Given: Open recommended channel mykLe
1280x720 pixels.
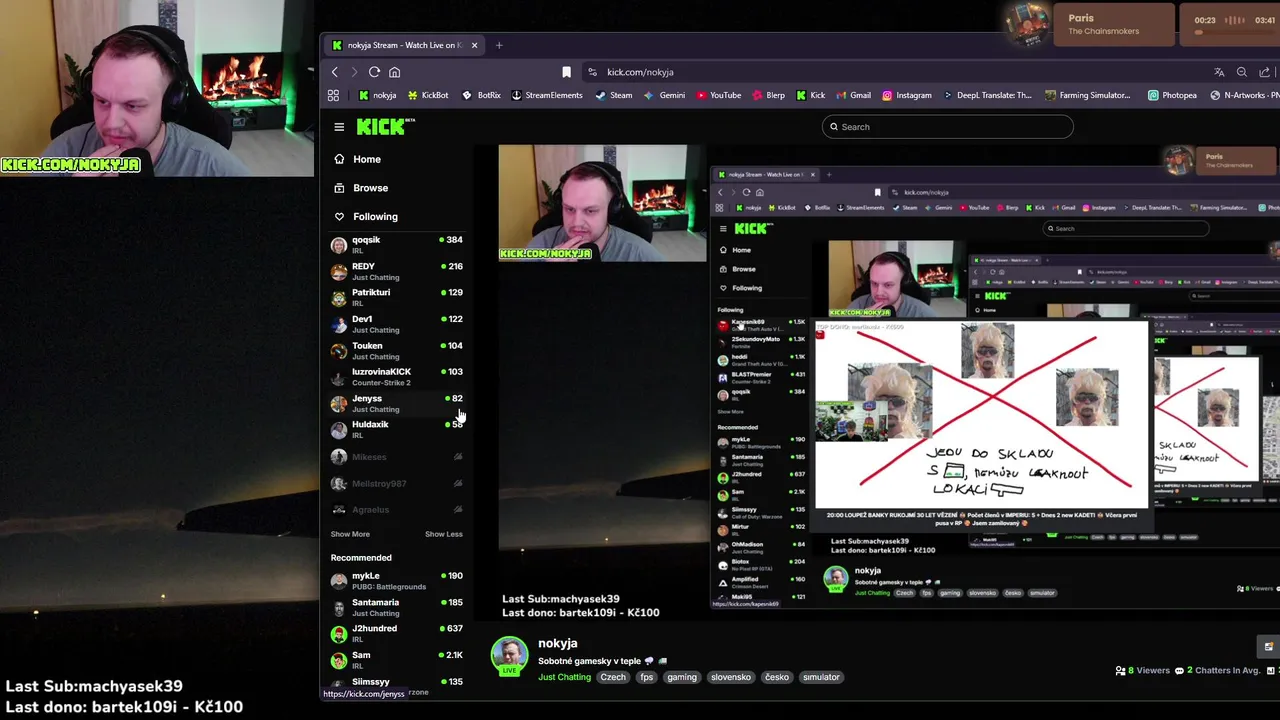Looking at the screenshot, I should [397, 581].
